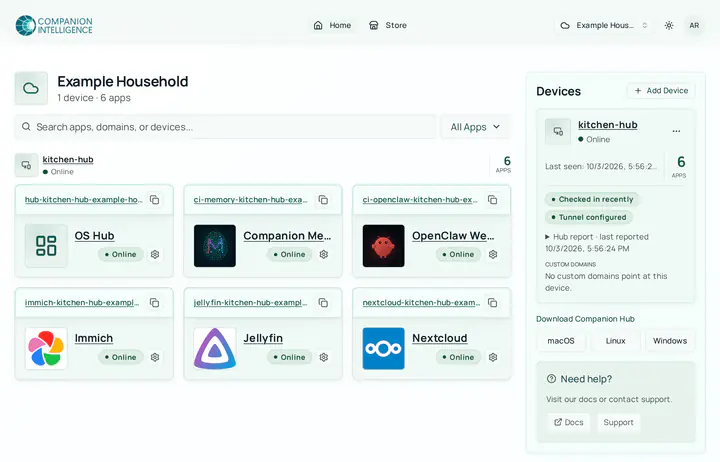This screenshot has height=462, width=720.
Task: Open the Jellyfin app title
Action: click(x=263, y=338)
